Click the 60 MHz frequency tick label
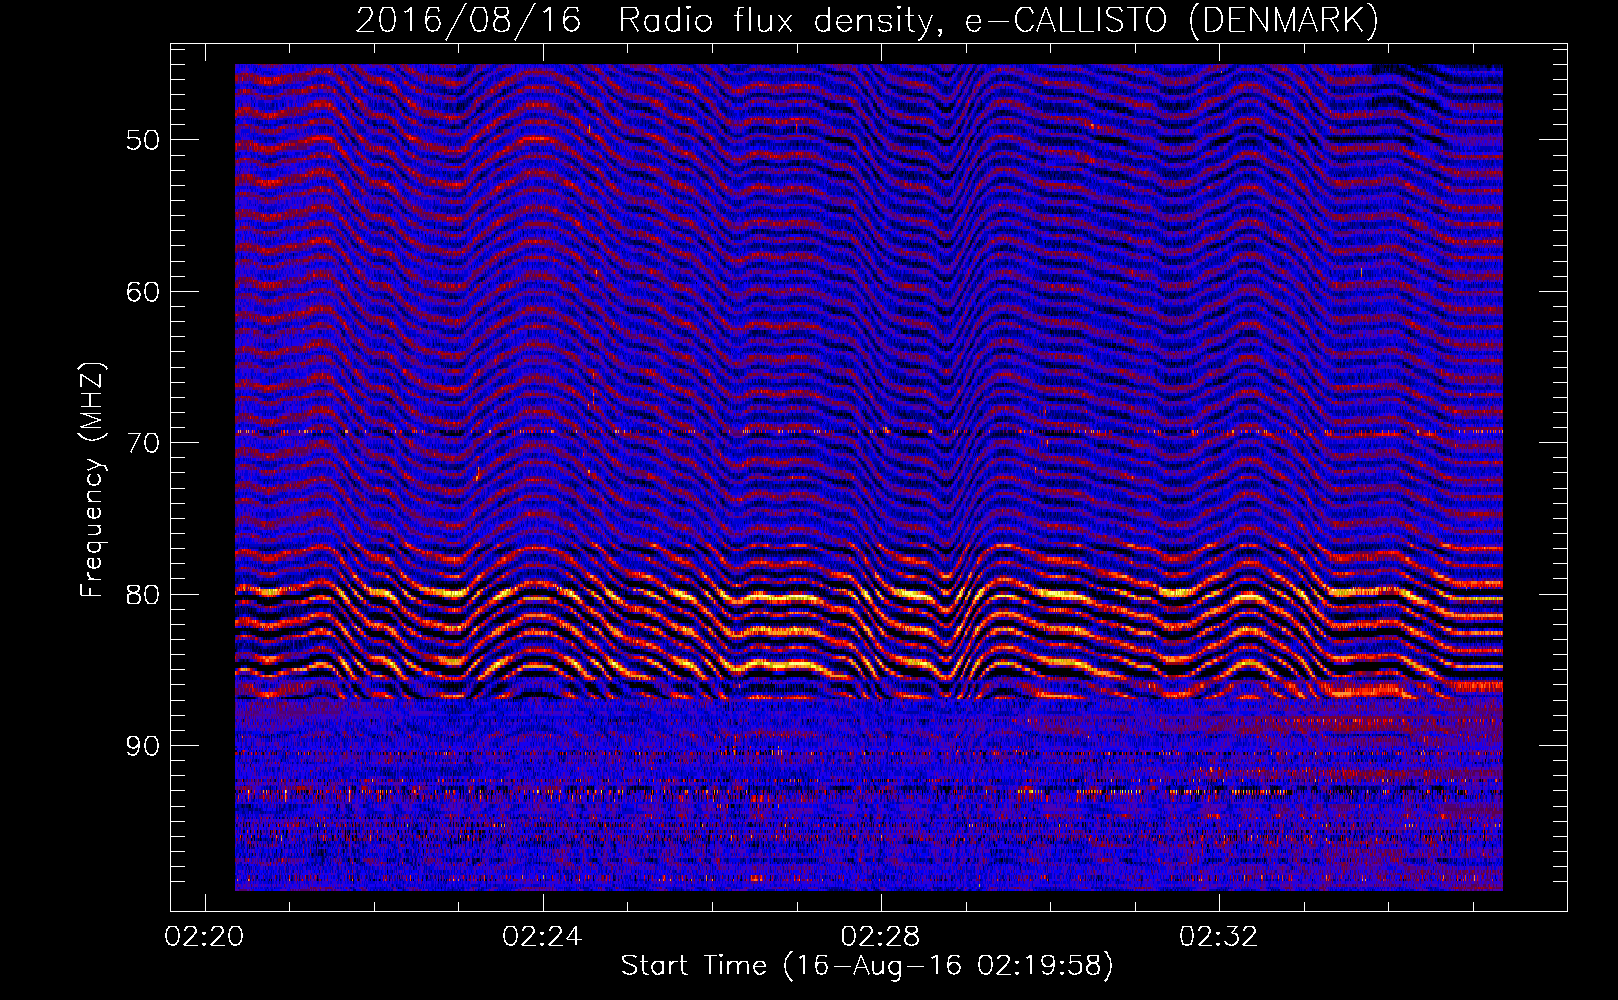This screenshot has width=1618, height=1000. click(x=142, y=292)
